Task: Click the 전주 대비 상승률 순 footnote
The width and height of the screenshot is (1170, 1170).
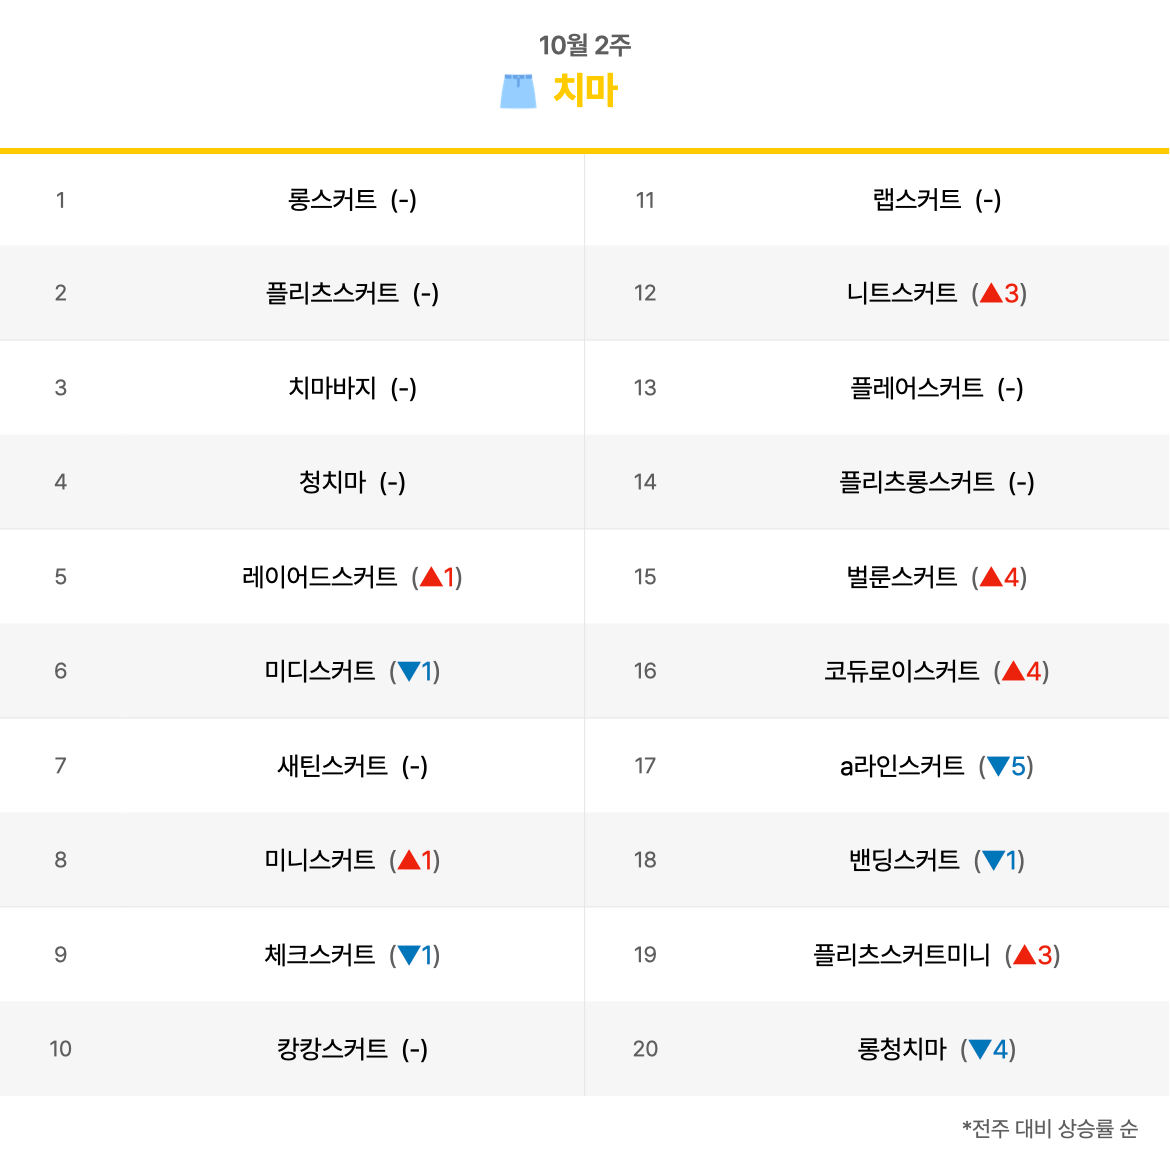Action: click(1050, 1128)
